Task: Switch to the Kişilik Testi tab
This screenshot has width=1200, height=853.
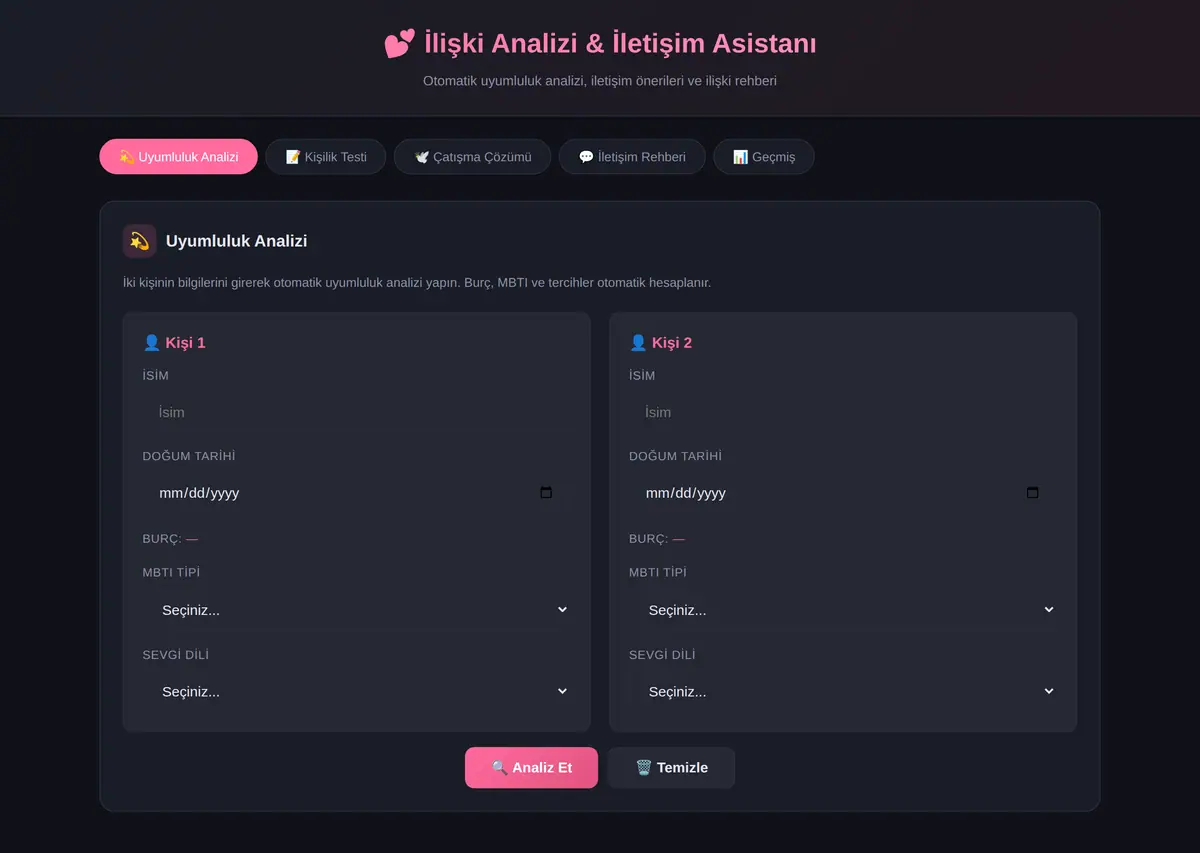Action: 326,157
